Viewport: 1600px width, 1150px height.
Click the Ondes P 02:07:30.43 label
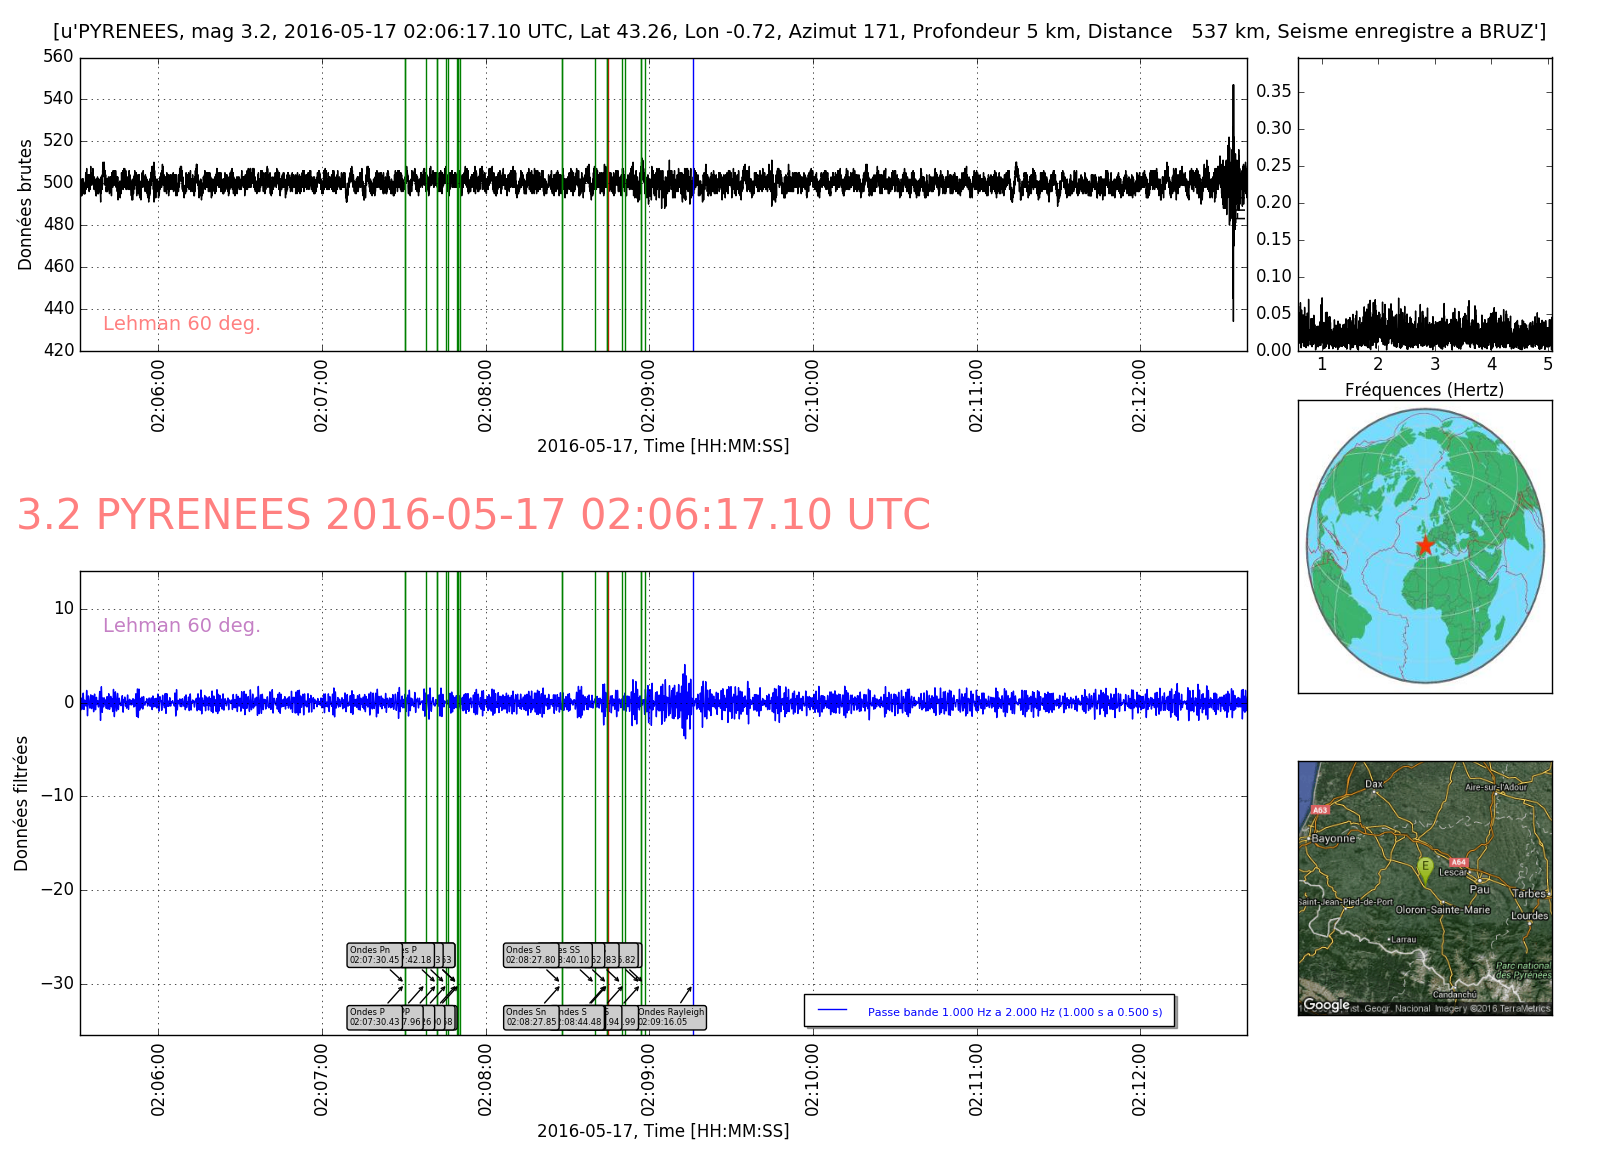point(374,1017)
